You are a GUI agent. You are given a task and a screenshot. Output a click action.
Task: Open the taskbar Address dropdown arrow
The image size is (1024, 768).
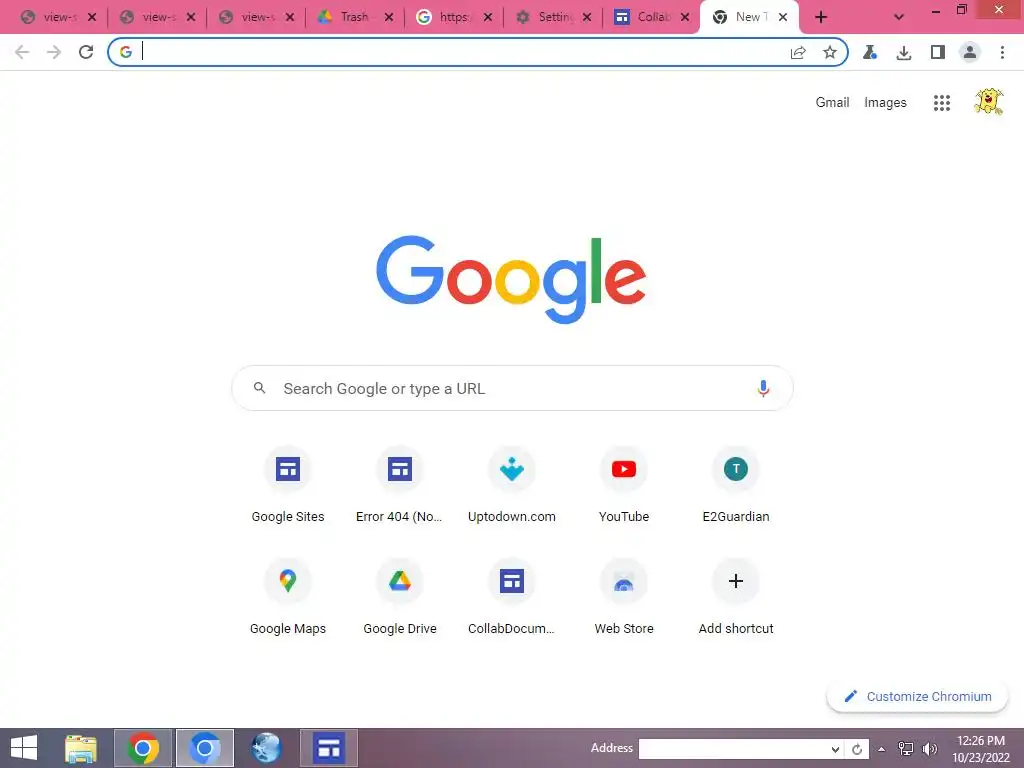pyautogui.click(x=835, y=749)
